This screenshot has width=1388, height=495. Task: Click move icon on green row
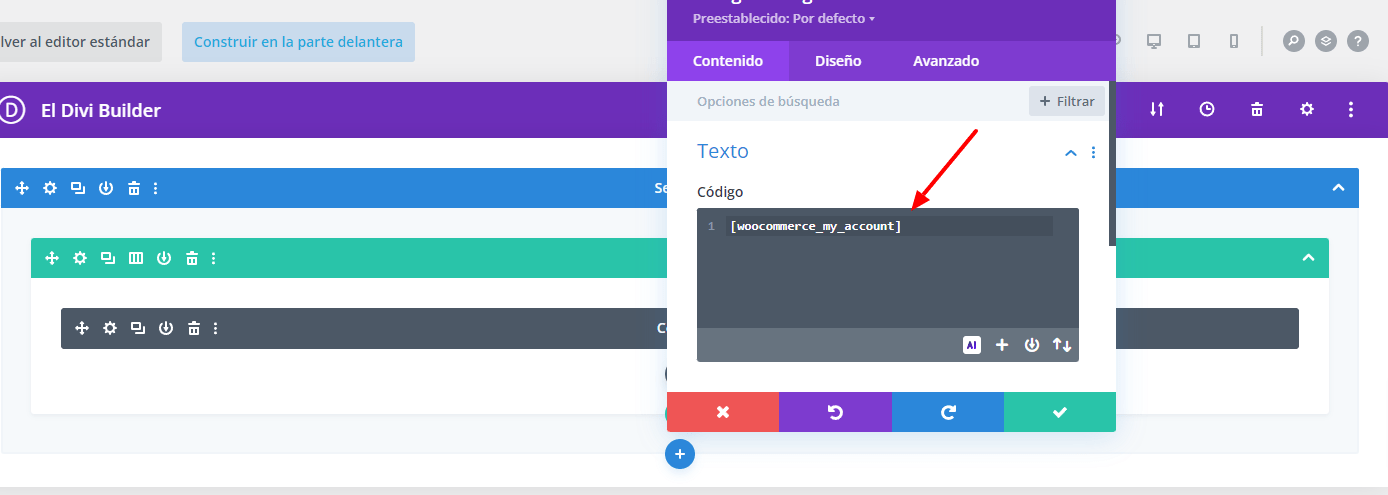(52, 258)
